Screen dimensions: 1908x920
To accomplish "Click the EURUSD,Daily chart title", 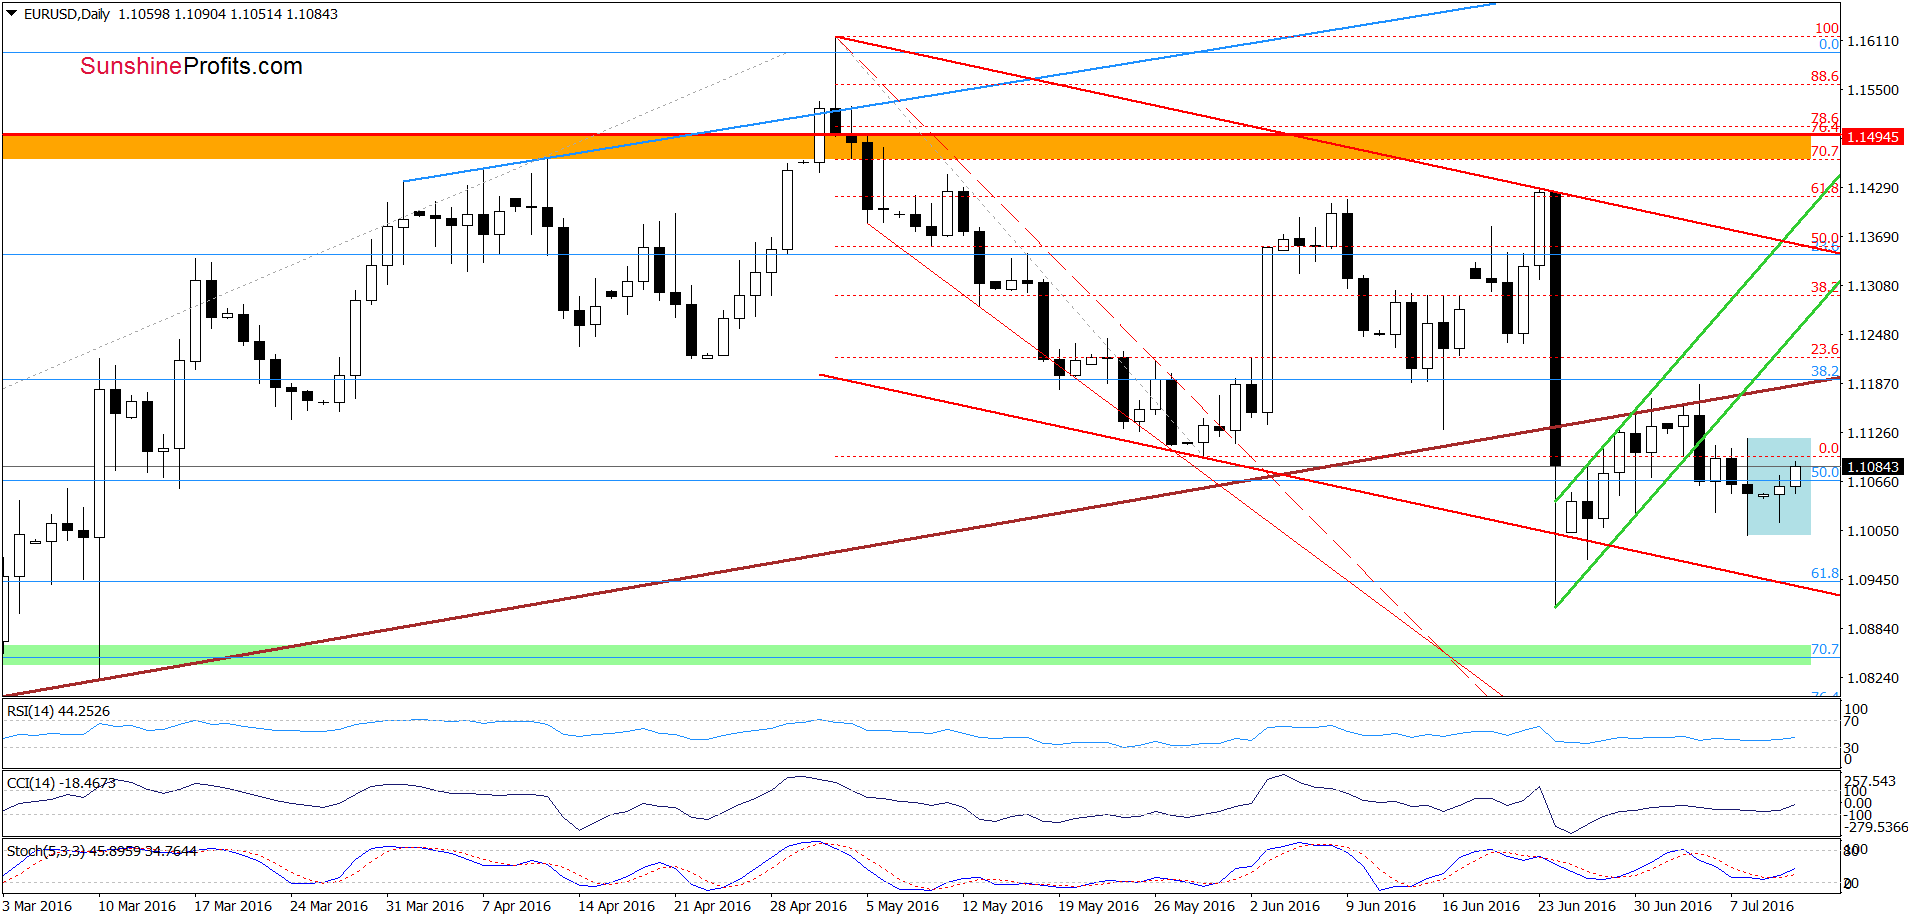I will (67, 14).
